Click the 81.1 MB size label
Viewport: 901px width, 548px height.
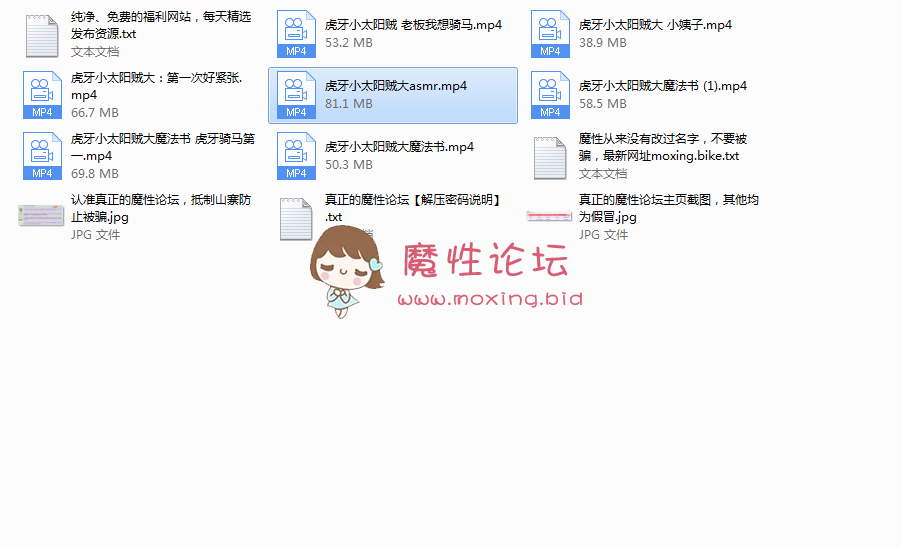tap(349, 103)
